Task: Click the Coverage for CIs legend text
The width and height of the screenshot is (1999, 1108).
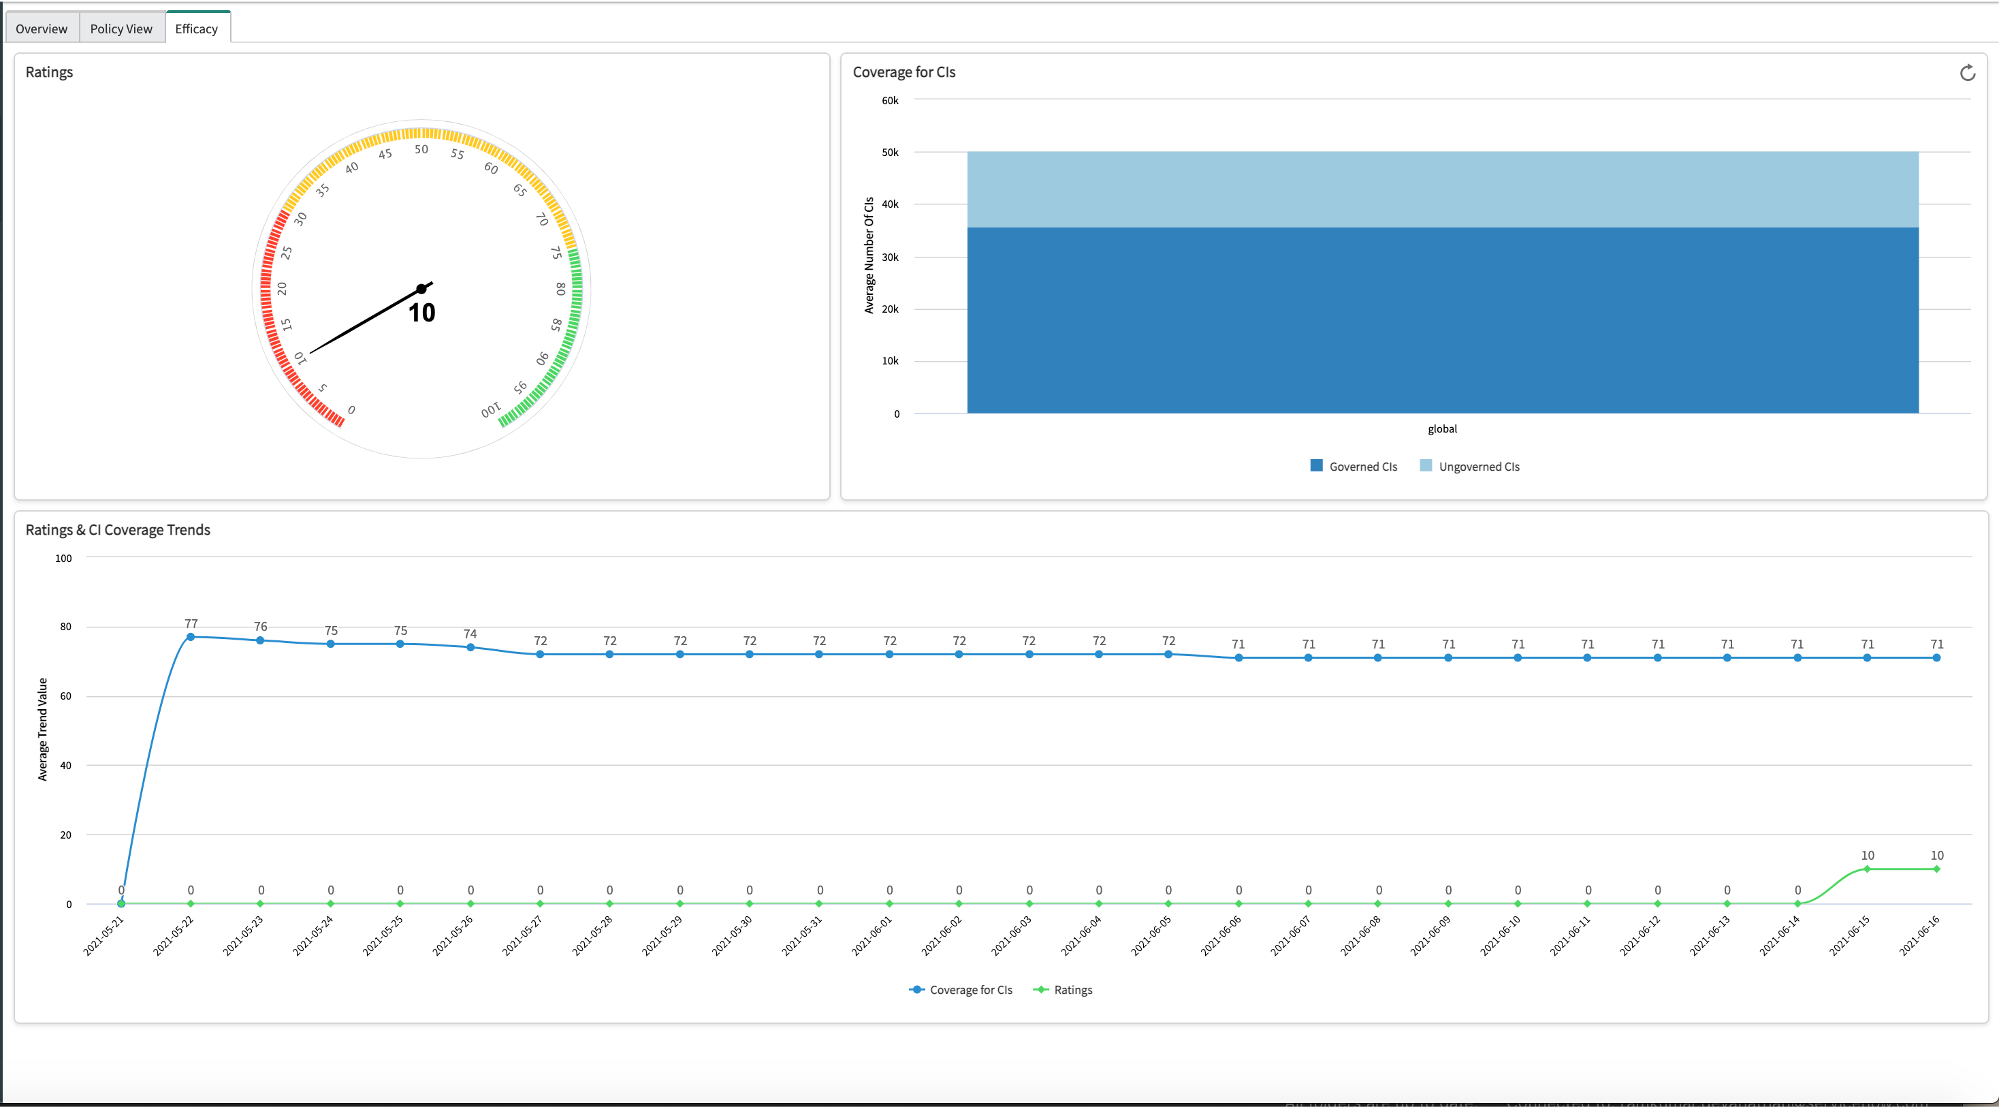Action: coord(970,989)
